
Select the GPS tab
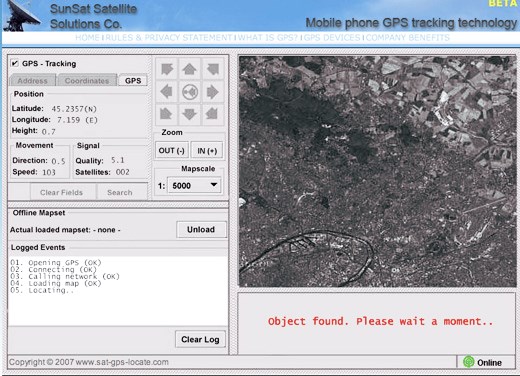(x=133, y=80)
